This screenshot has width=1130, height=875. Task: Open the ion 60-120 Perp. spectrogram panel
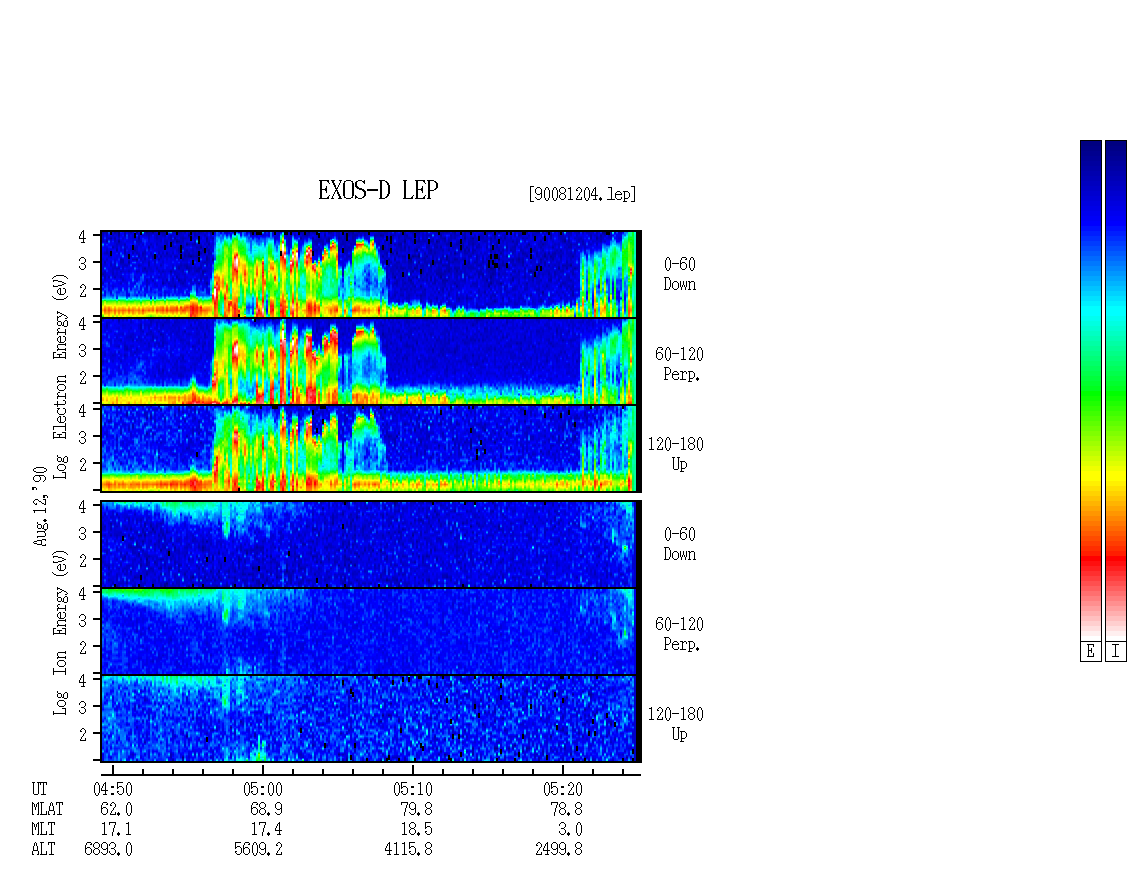point(369,631)
